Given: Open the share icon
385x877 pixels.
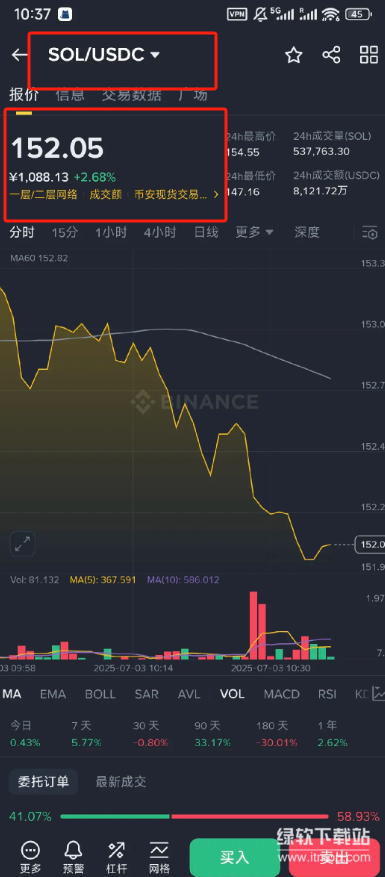Looking at the screenshot, I should coord(331,55).
